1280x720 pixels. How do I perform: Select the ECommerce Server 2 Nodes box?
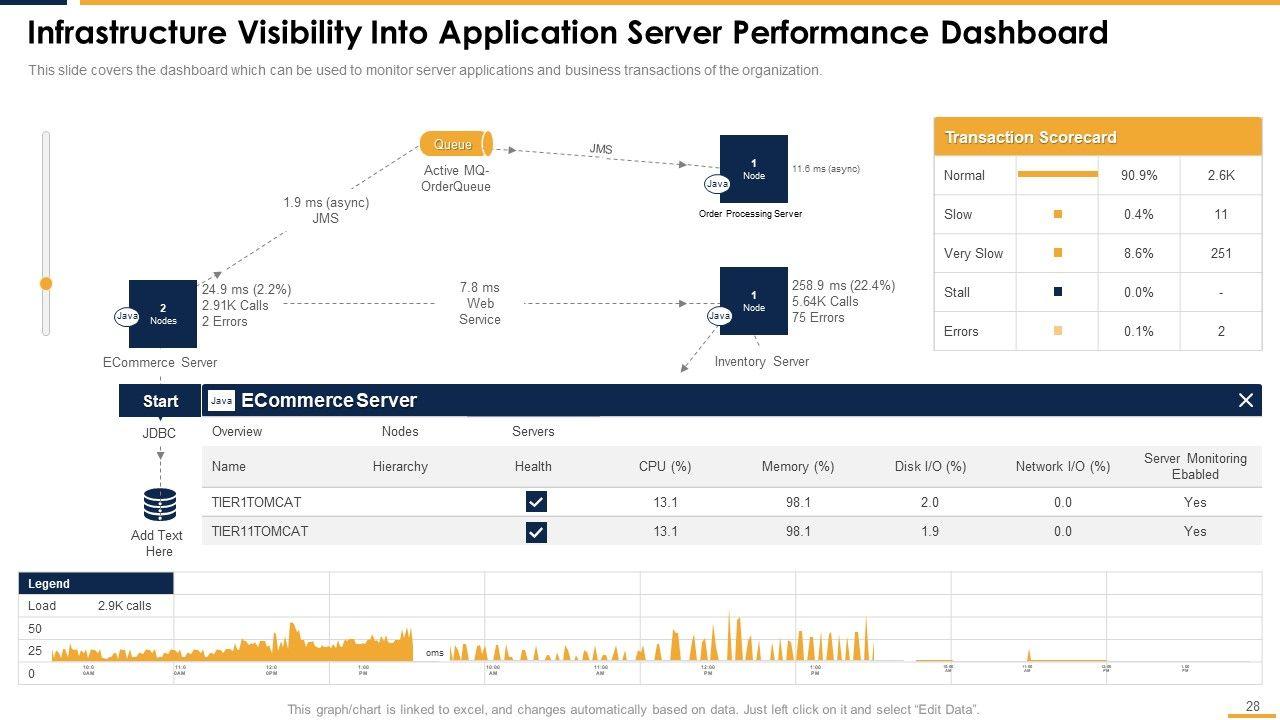163,313
